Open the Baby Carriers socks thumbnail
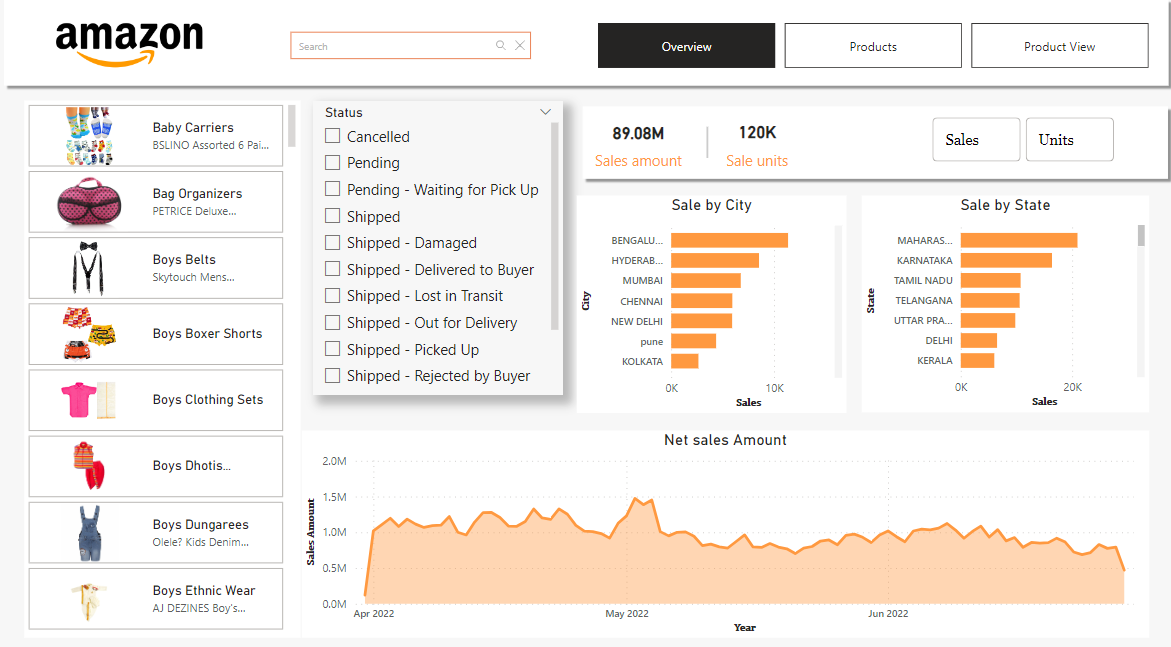 tap(89, 136)
